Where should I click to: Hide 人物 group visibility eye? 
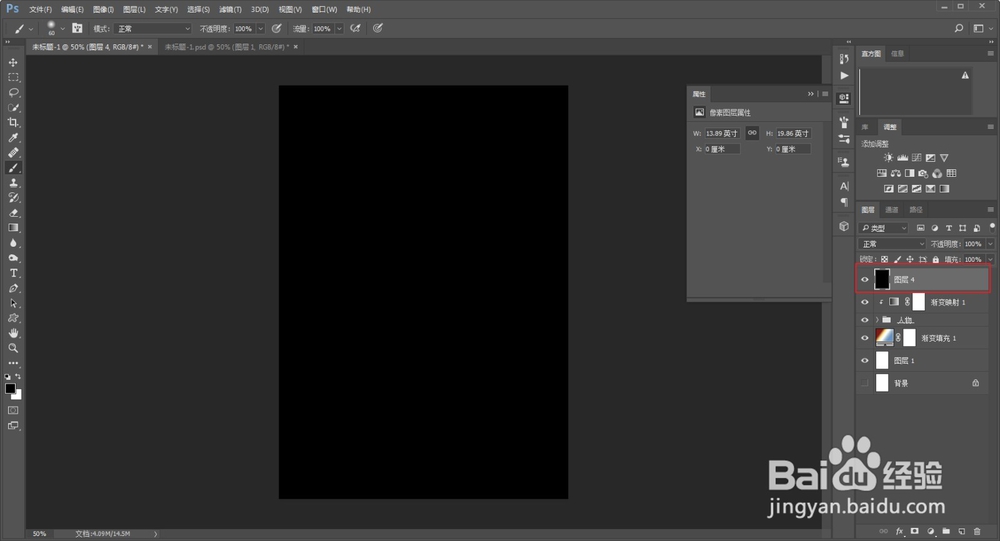click(x=865, y=320)
